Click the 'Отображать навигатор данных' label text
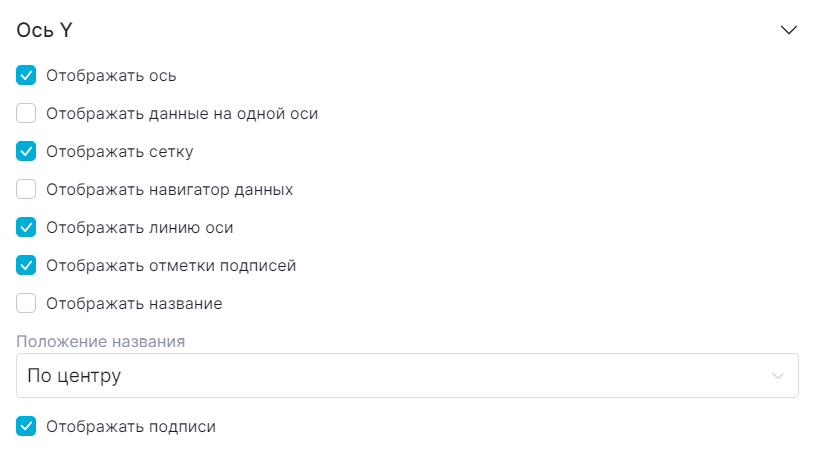 [169, 189]
